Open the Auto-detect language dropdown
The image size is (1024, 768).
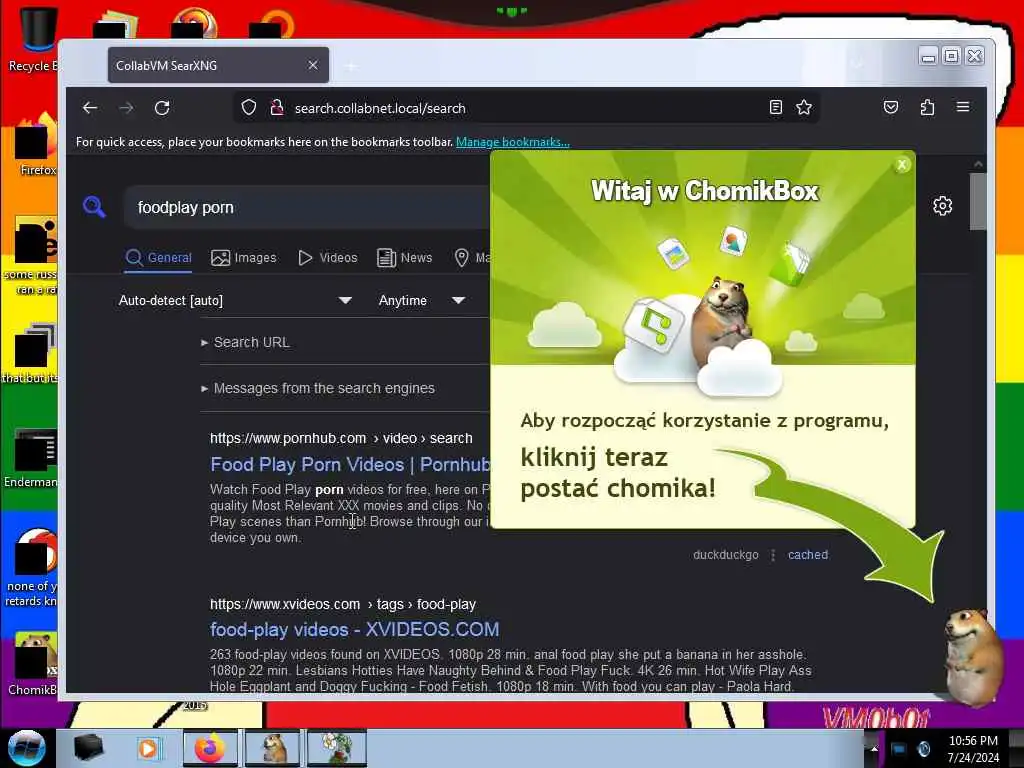coord(236,300)
